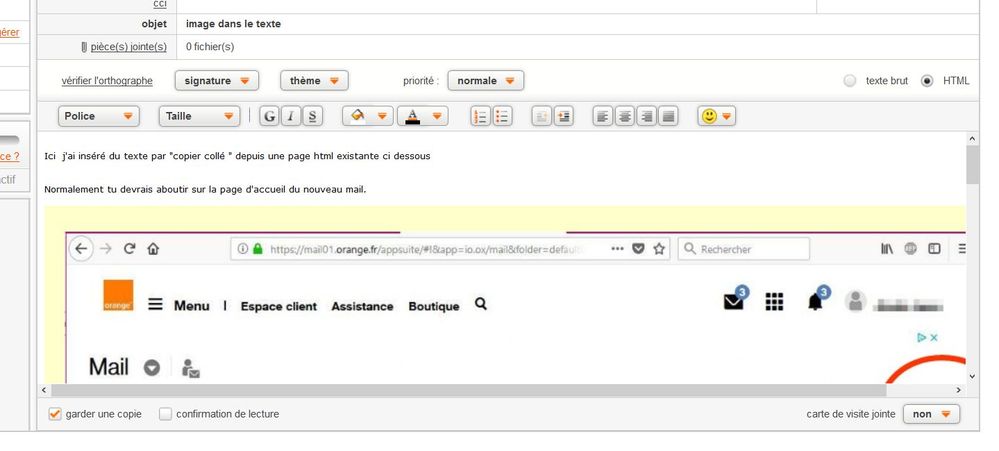Image resolution: width=999 pixels, height=451 pixels.
Task: Align text to the left
Action: click(x=603, y=116)
